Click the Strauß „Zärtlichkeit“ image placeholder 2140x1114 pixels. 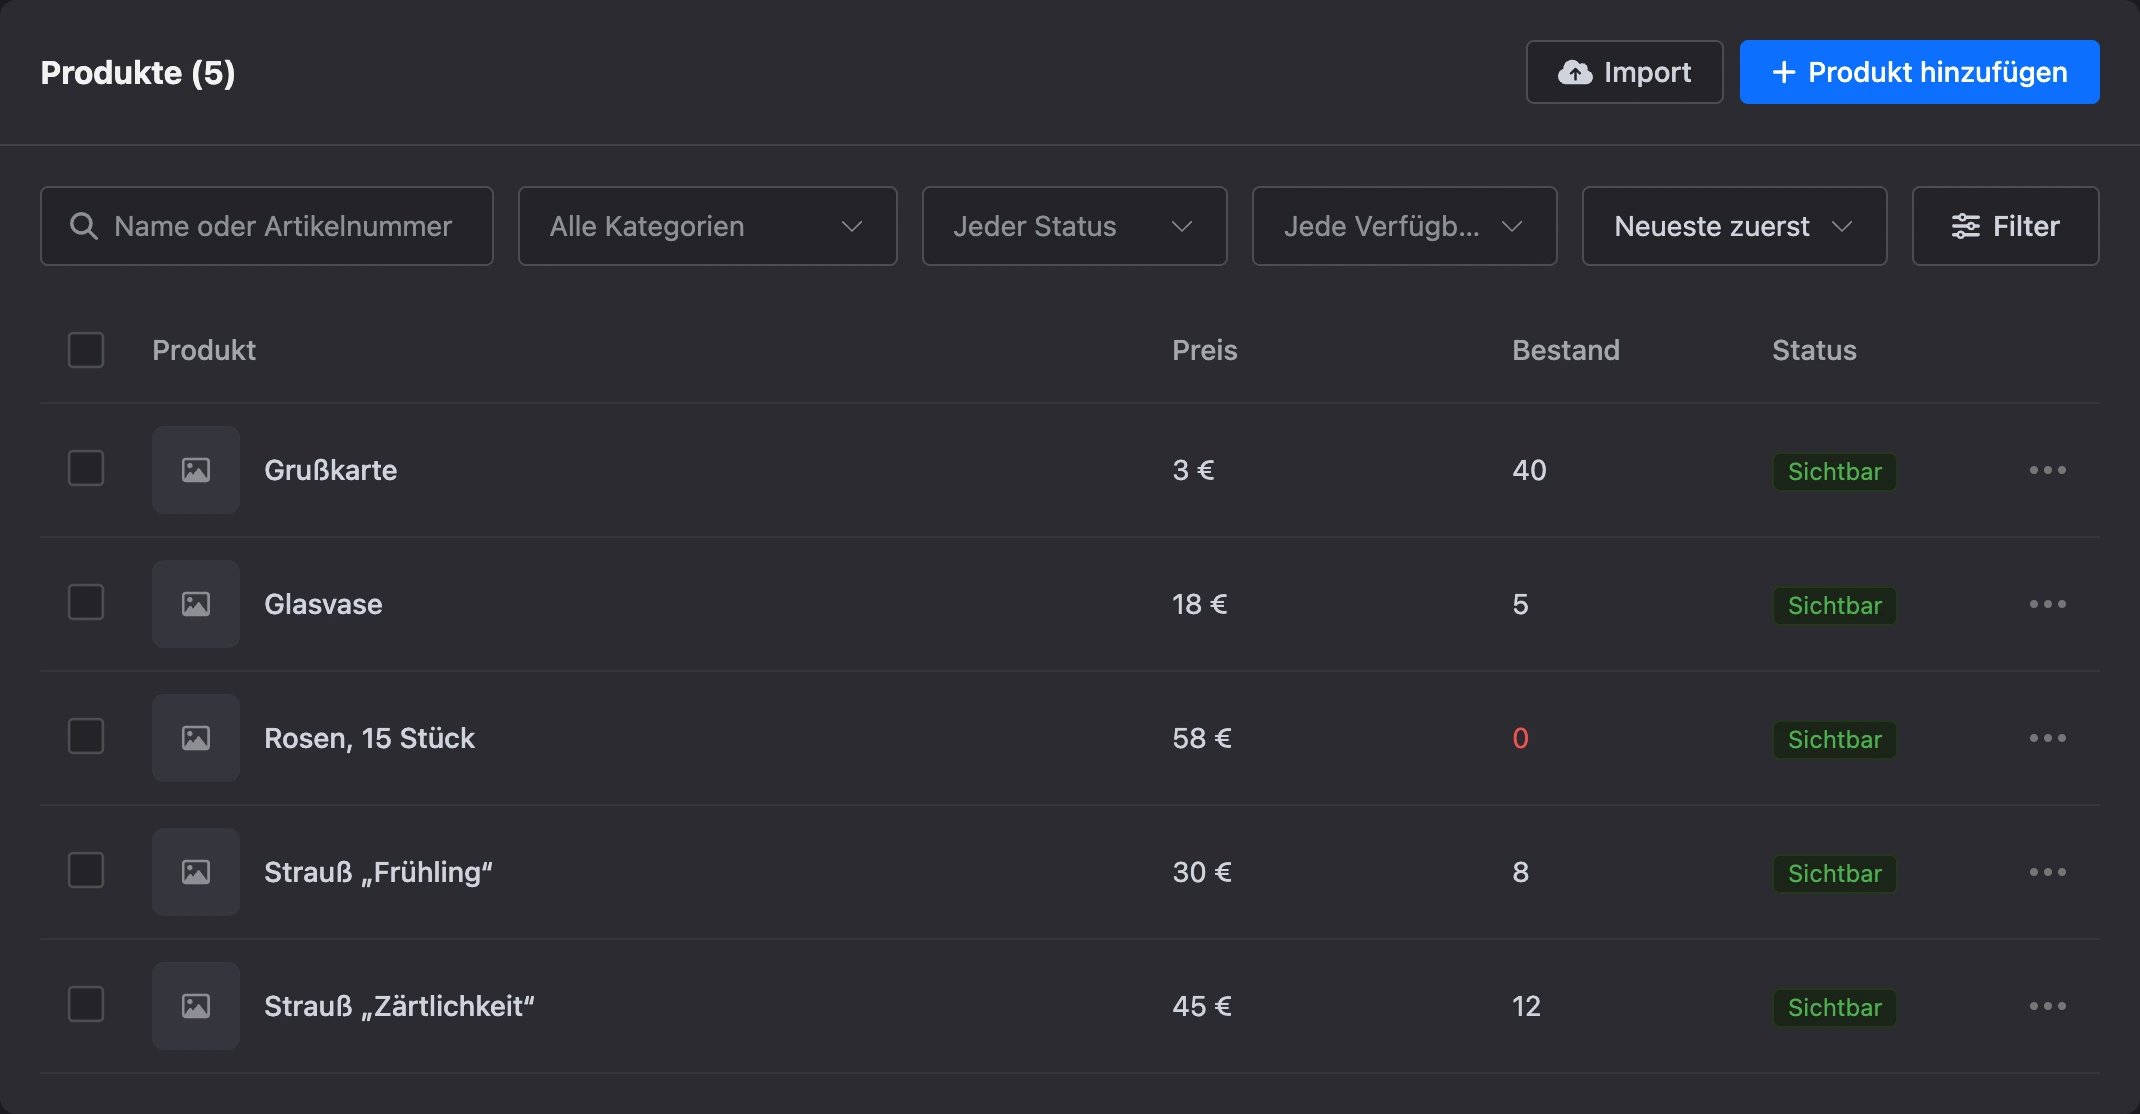(196, 1006)
